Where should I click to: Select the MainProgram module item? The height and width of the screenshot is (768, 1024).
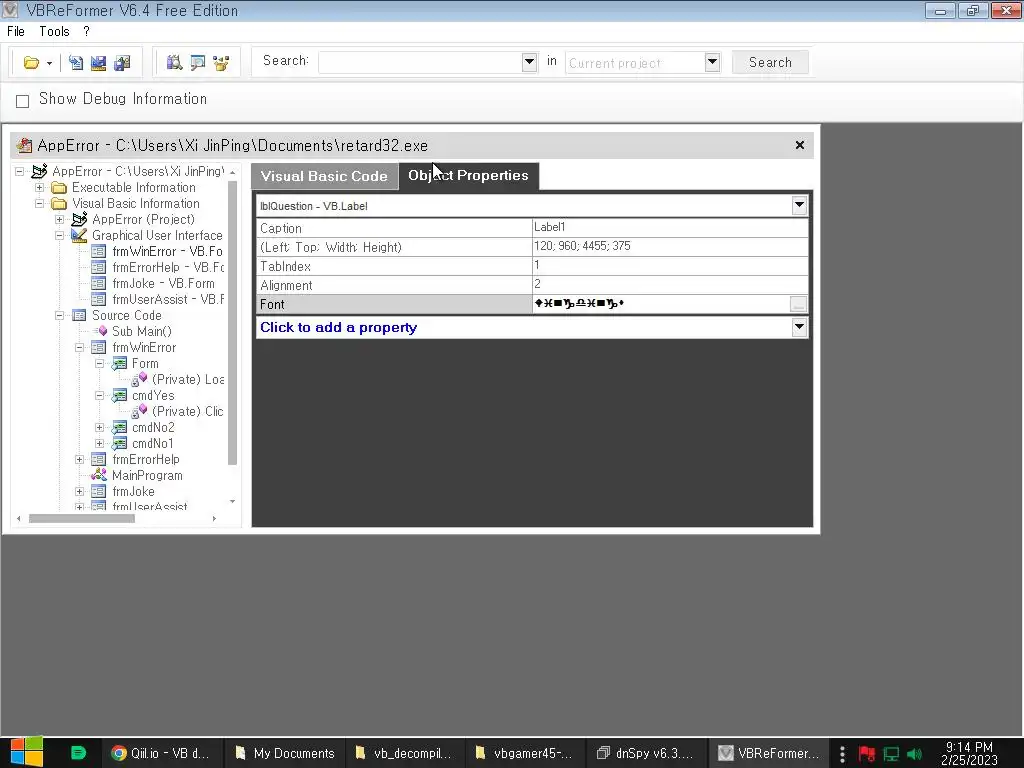[147, 475]
